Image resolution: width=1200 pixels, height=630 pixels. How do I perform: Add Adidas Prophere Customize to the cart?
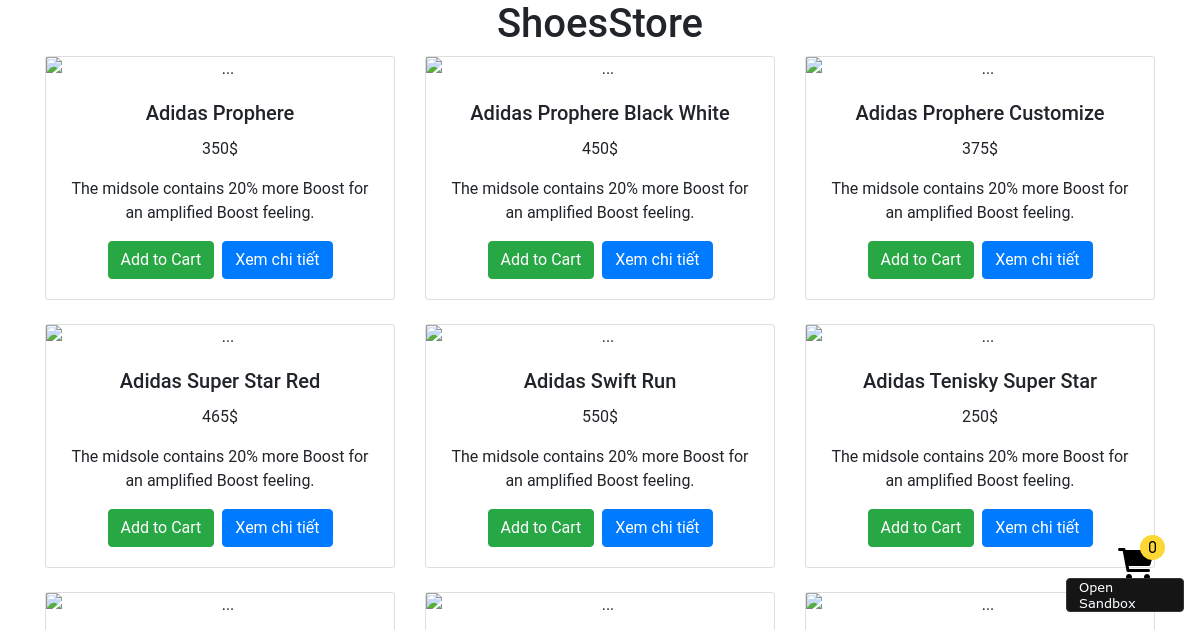click(920, 259)
